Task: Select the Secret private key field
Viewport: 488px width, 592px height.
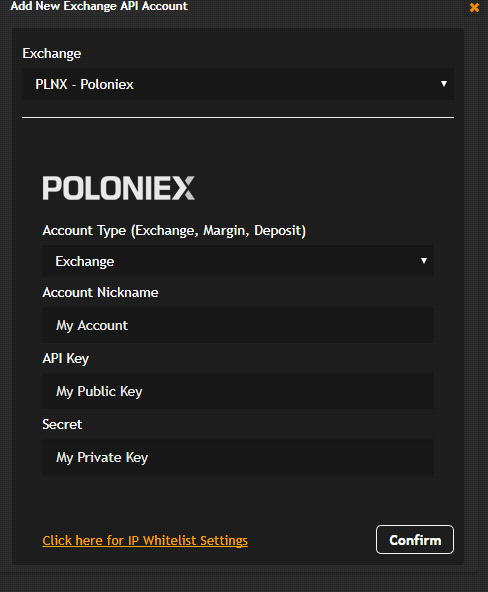Action: tap(238, 457)
